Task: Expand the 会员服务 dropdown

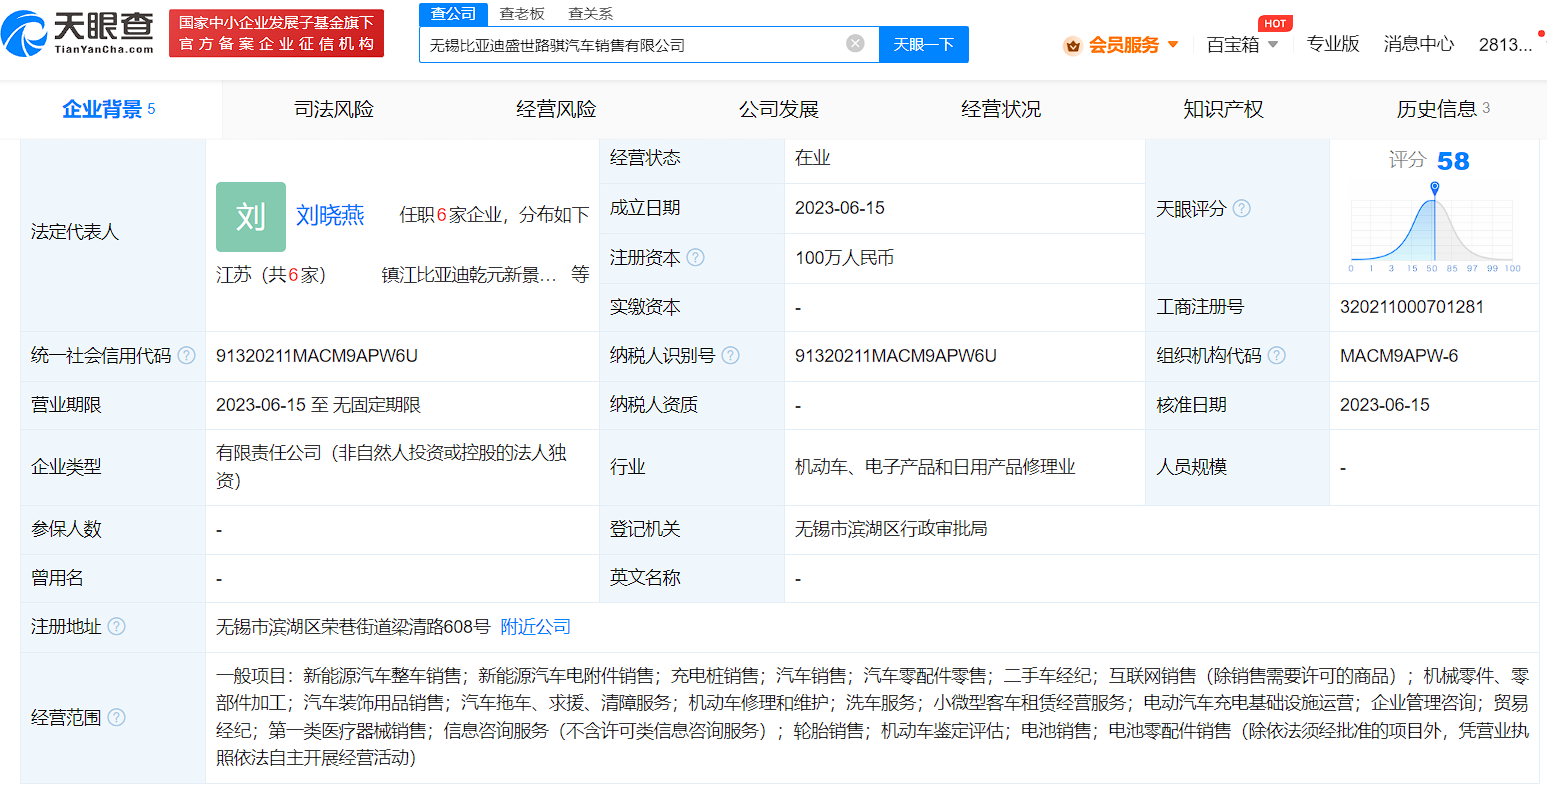Action: point(1173,45)
